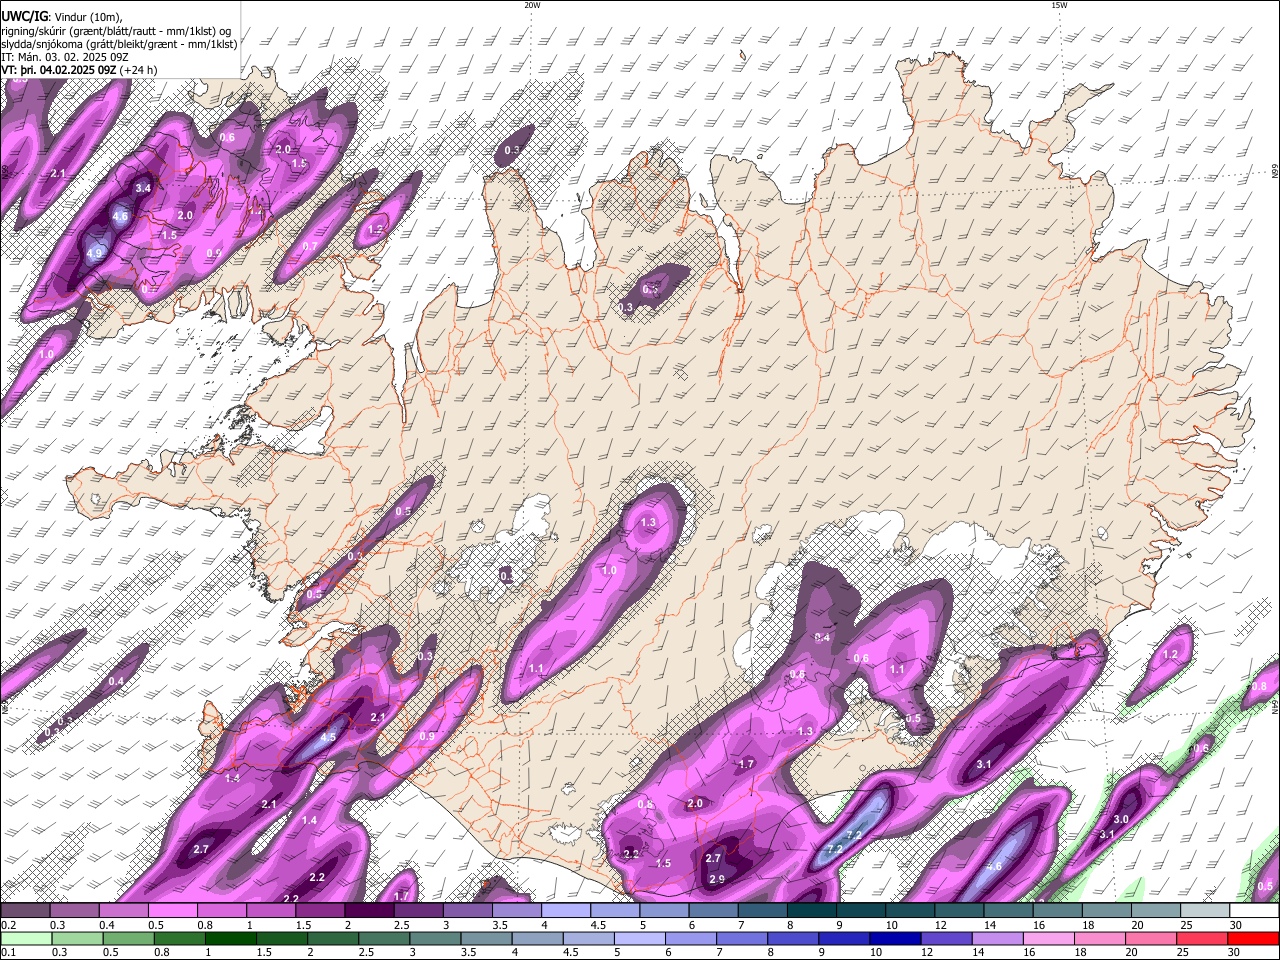Screen dimensions: 1280x960
Task: Select top legend swatch between 18 and 20
Action: coord(1107,910)
